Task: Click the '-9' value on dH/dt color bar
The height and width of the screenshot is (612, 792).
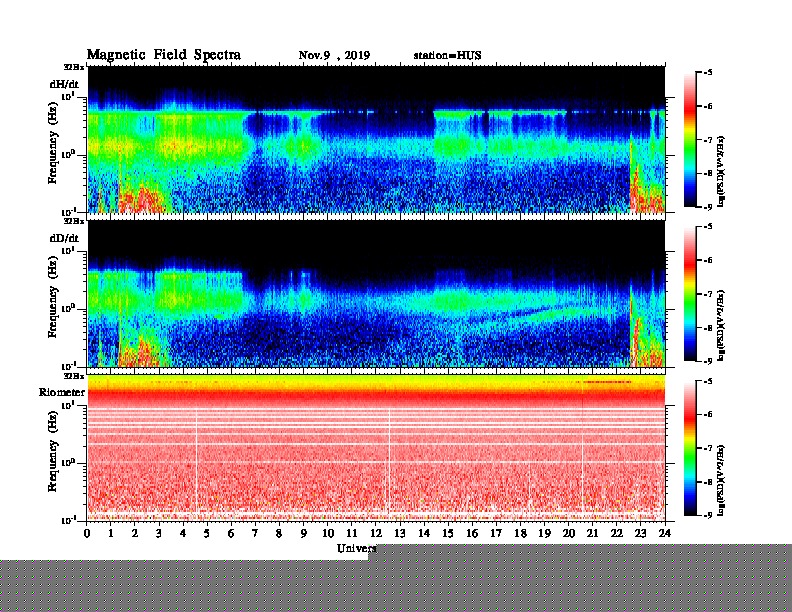Action: [707, 207]
